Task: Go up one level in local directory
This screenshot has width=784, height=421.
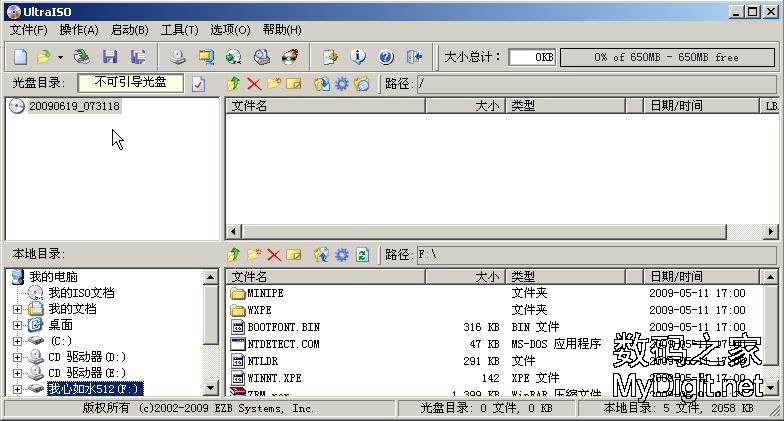Action: [234, 255]
